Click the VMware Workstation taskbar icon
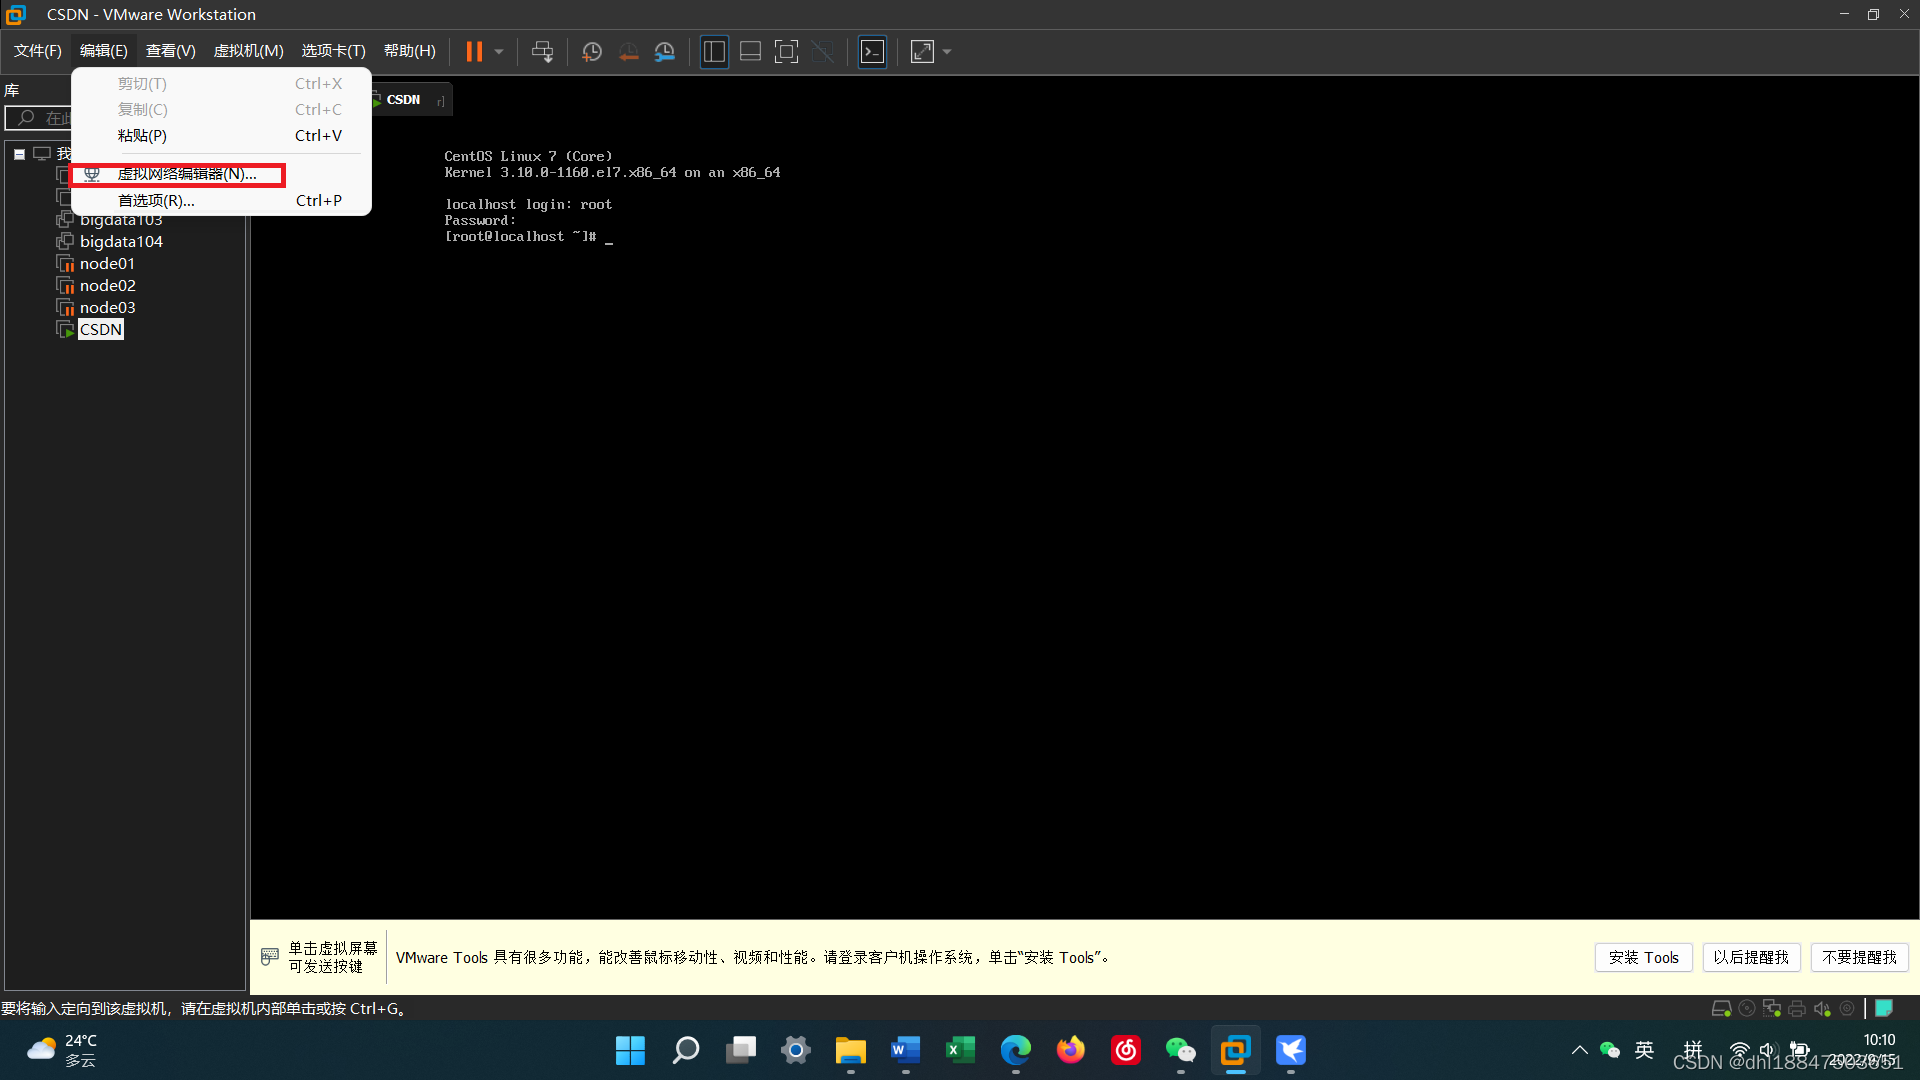The width and height of the screenshot is (1920, 1080). (1236, 1050)
